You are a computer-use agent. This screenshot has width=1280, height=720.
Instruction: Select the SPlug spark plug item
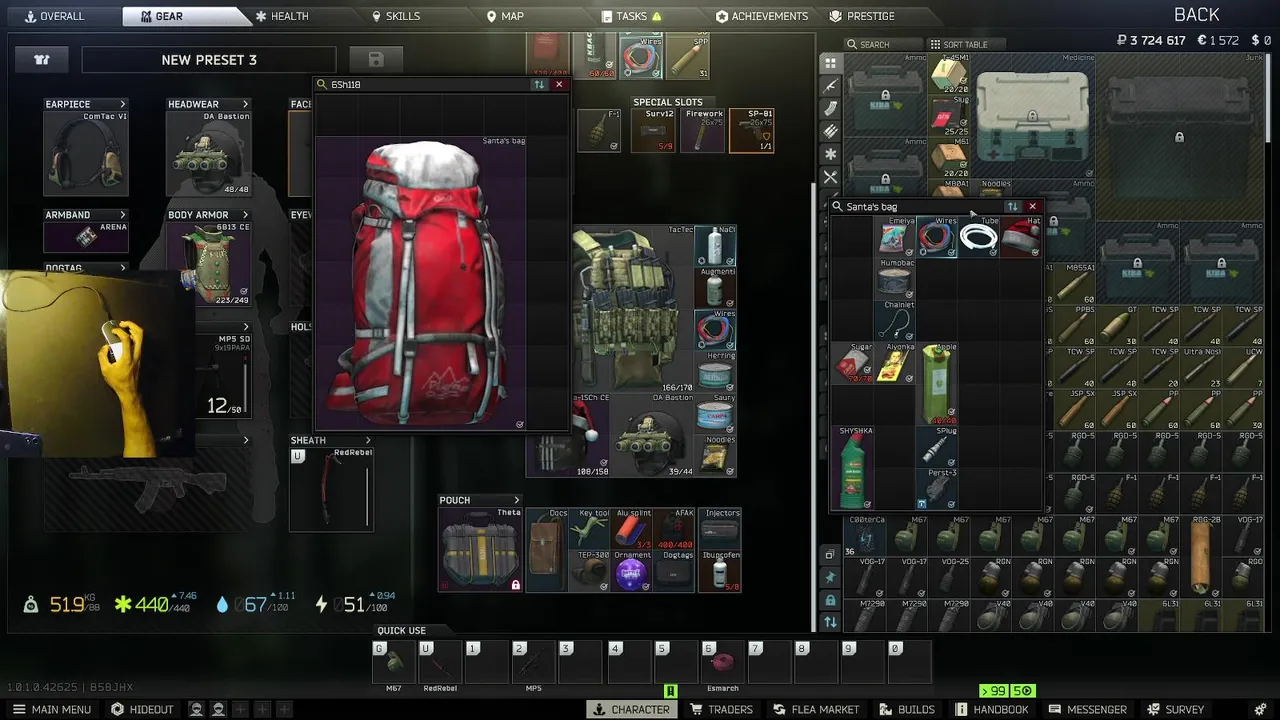coord(937,447)
